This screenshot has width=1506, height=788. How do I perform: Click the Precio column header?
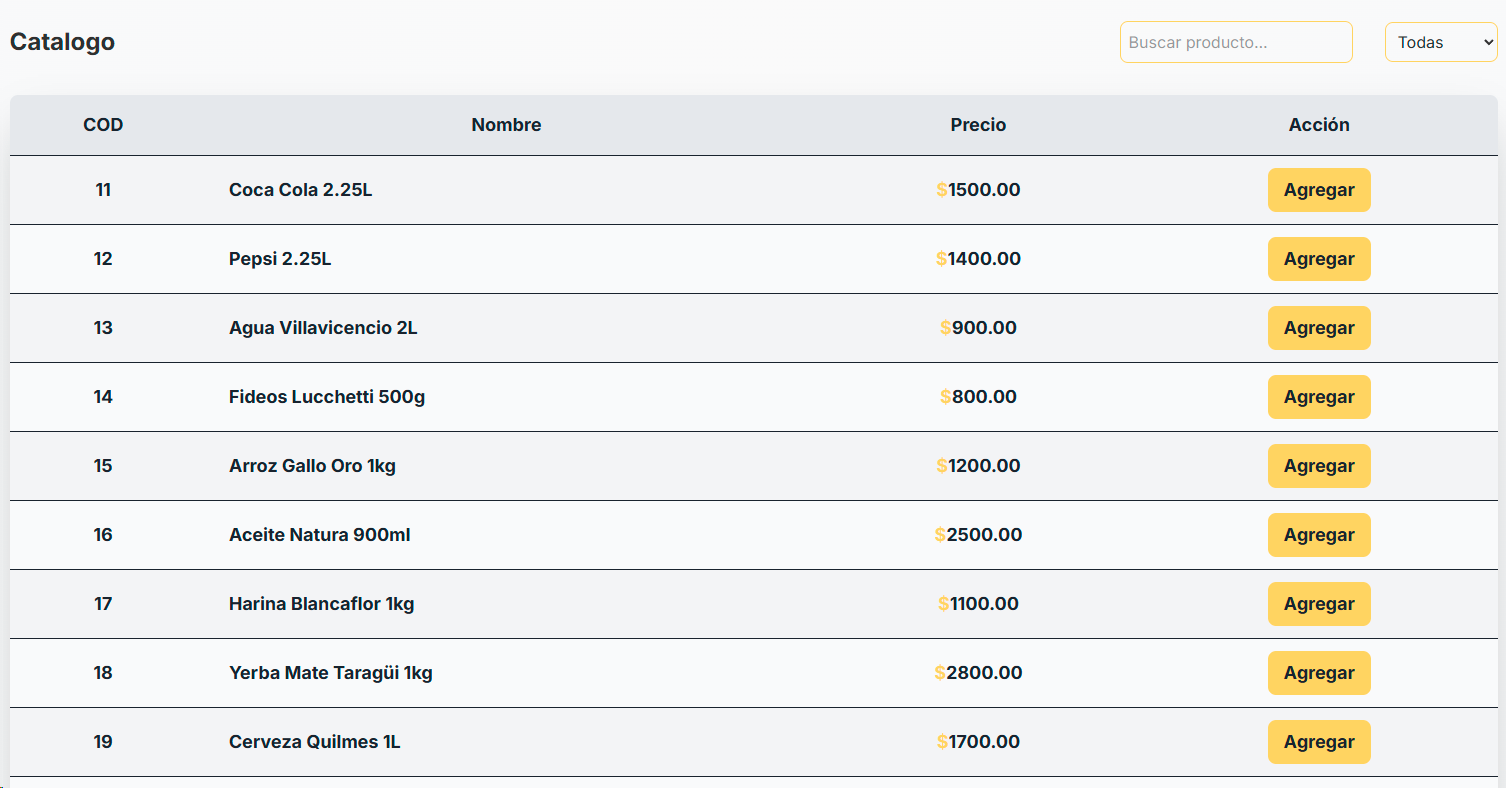[x=978, y=125]
